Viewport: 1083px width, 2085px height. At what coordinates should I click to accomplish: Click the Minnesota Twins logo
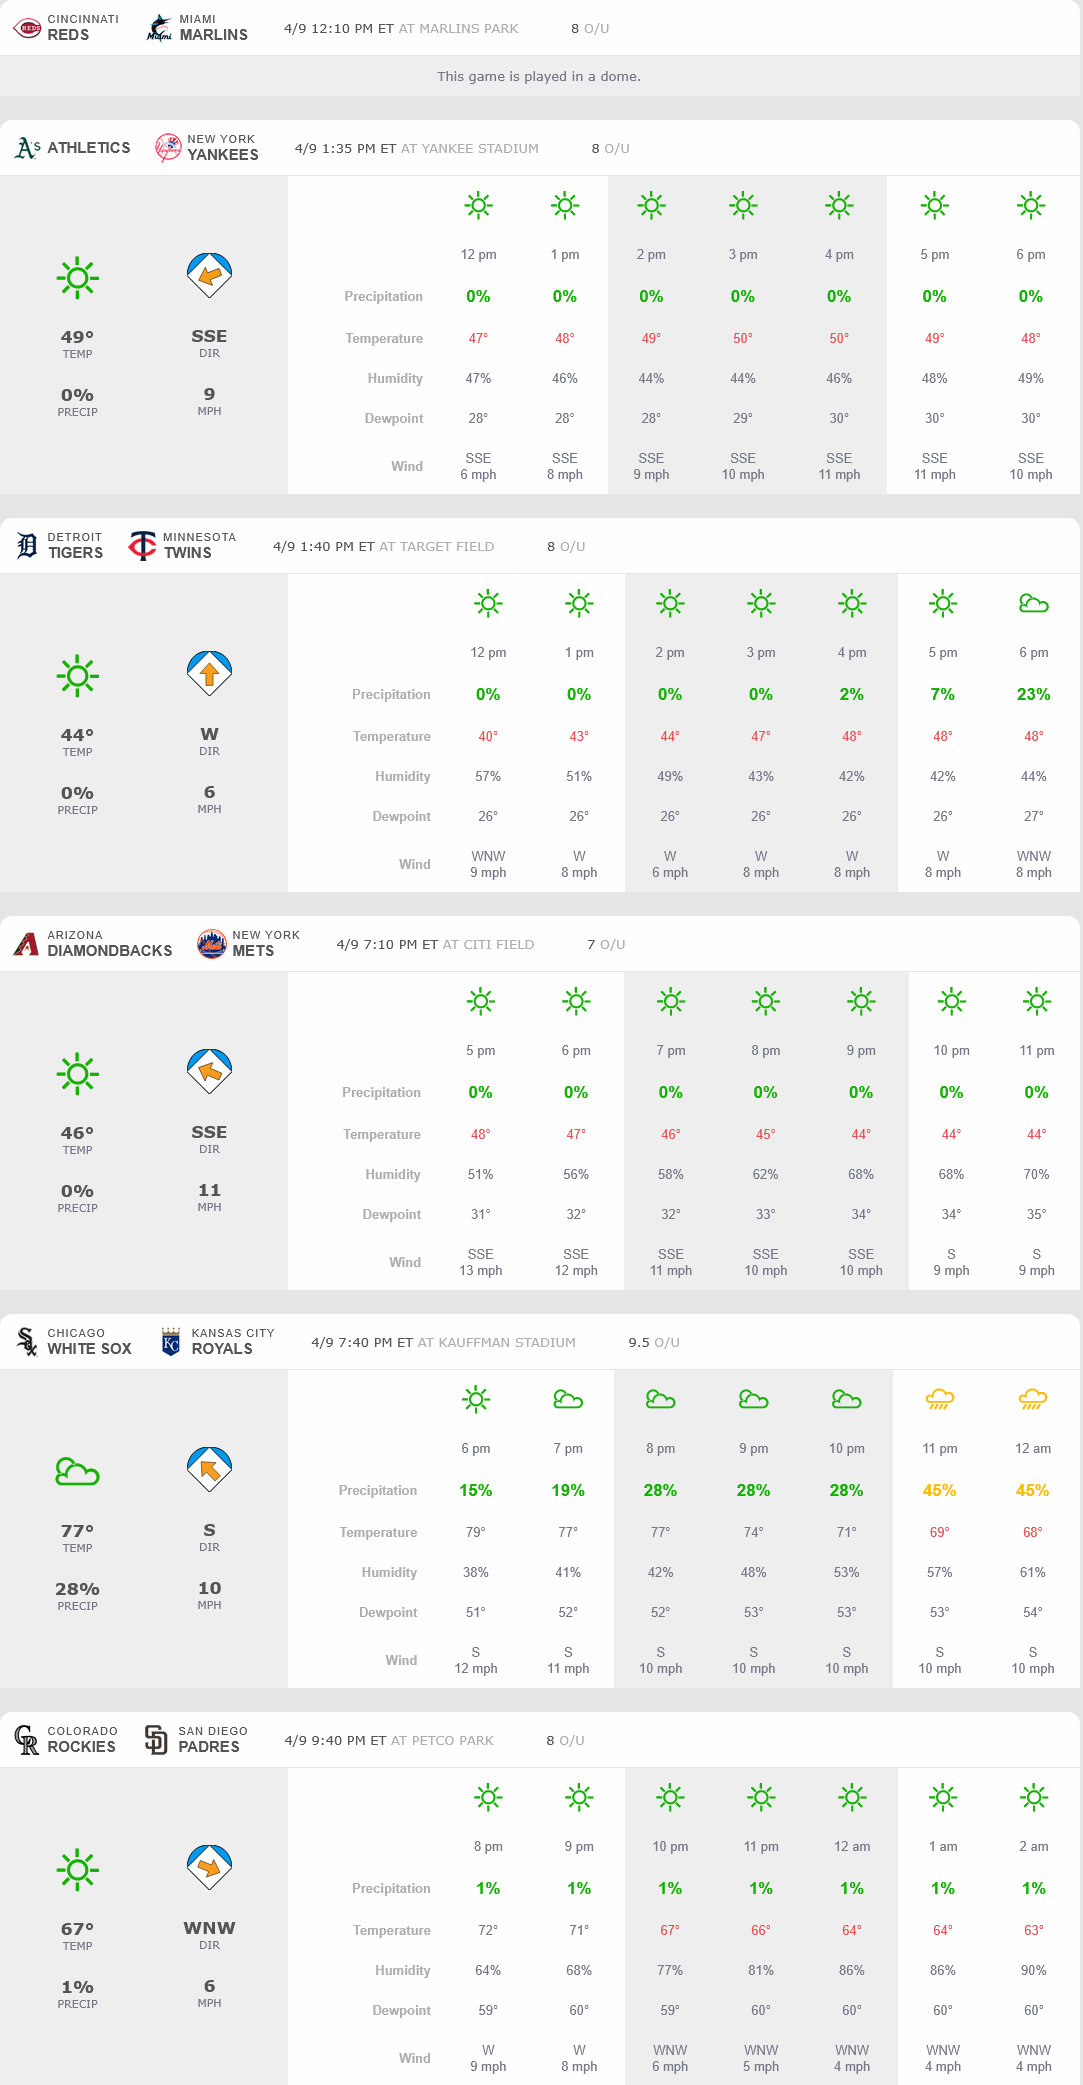tap(143, 545)
